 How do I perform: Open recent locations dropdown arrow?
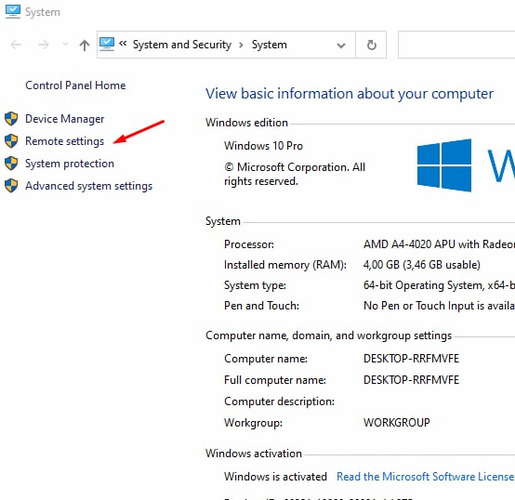65,44
